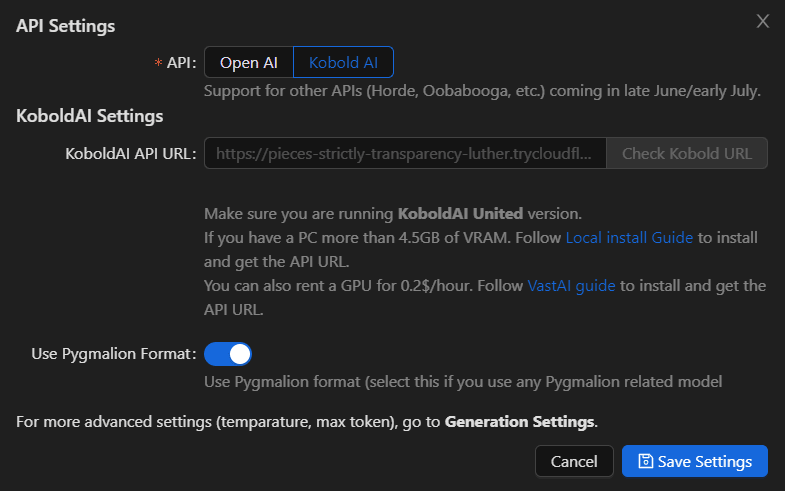Viewport: 785px width, 491px height.
Task: Open the Local install Guide link
Action: point(629,237)
